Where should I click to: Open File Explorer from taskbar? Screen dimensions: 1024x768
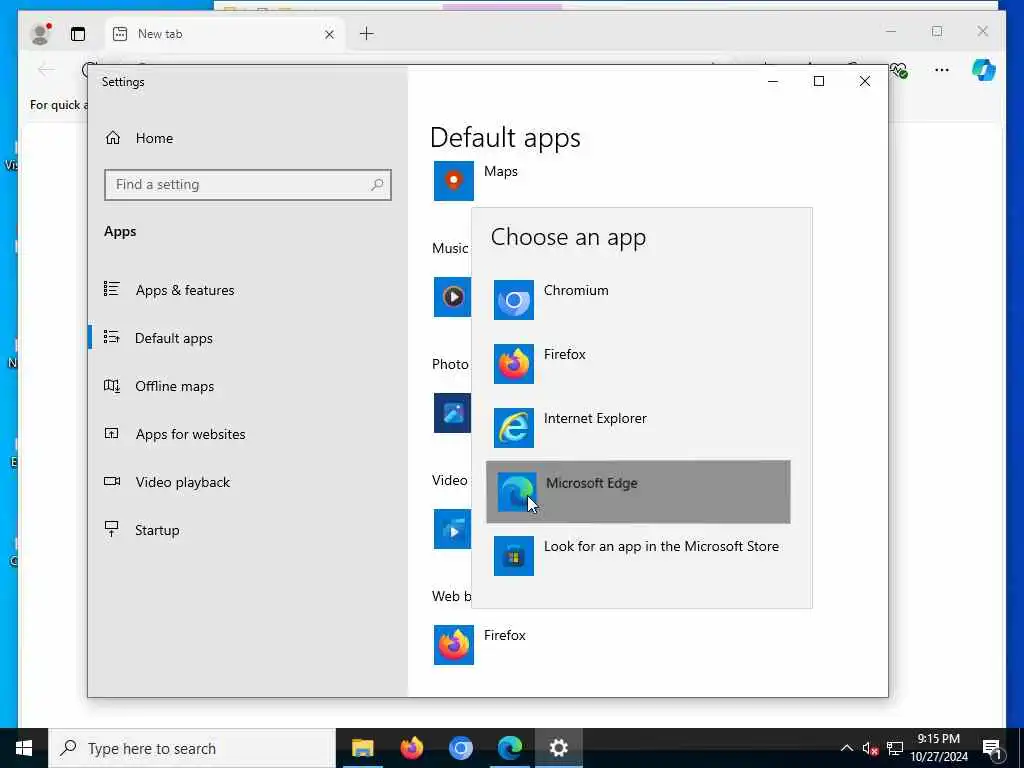(x=362, y=748)
